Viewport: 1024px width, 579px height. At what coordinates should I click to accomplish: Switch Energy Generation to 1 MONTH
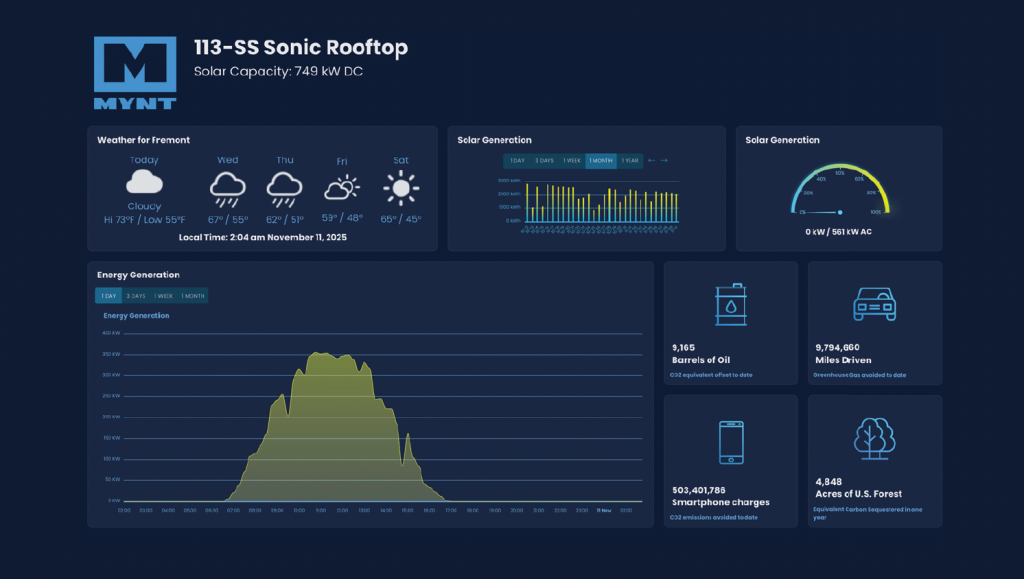[193, 296]
